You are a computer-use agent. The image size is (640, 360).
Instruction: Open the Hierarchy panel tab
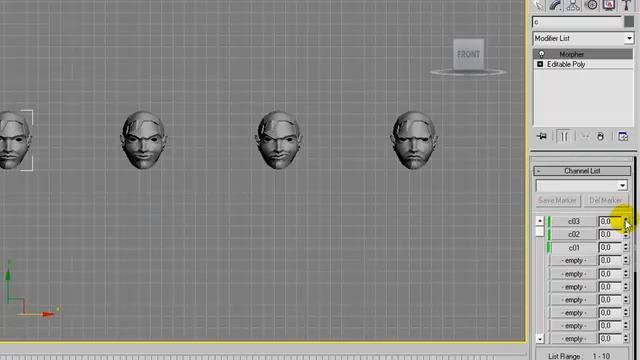(x=573, y=5)
